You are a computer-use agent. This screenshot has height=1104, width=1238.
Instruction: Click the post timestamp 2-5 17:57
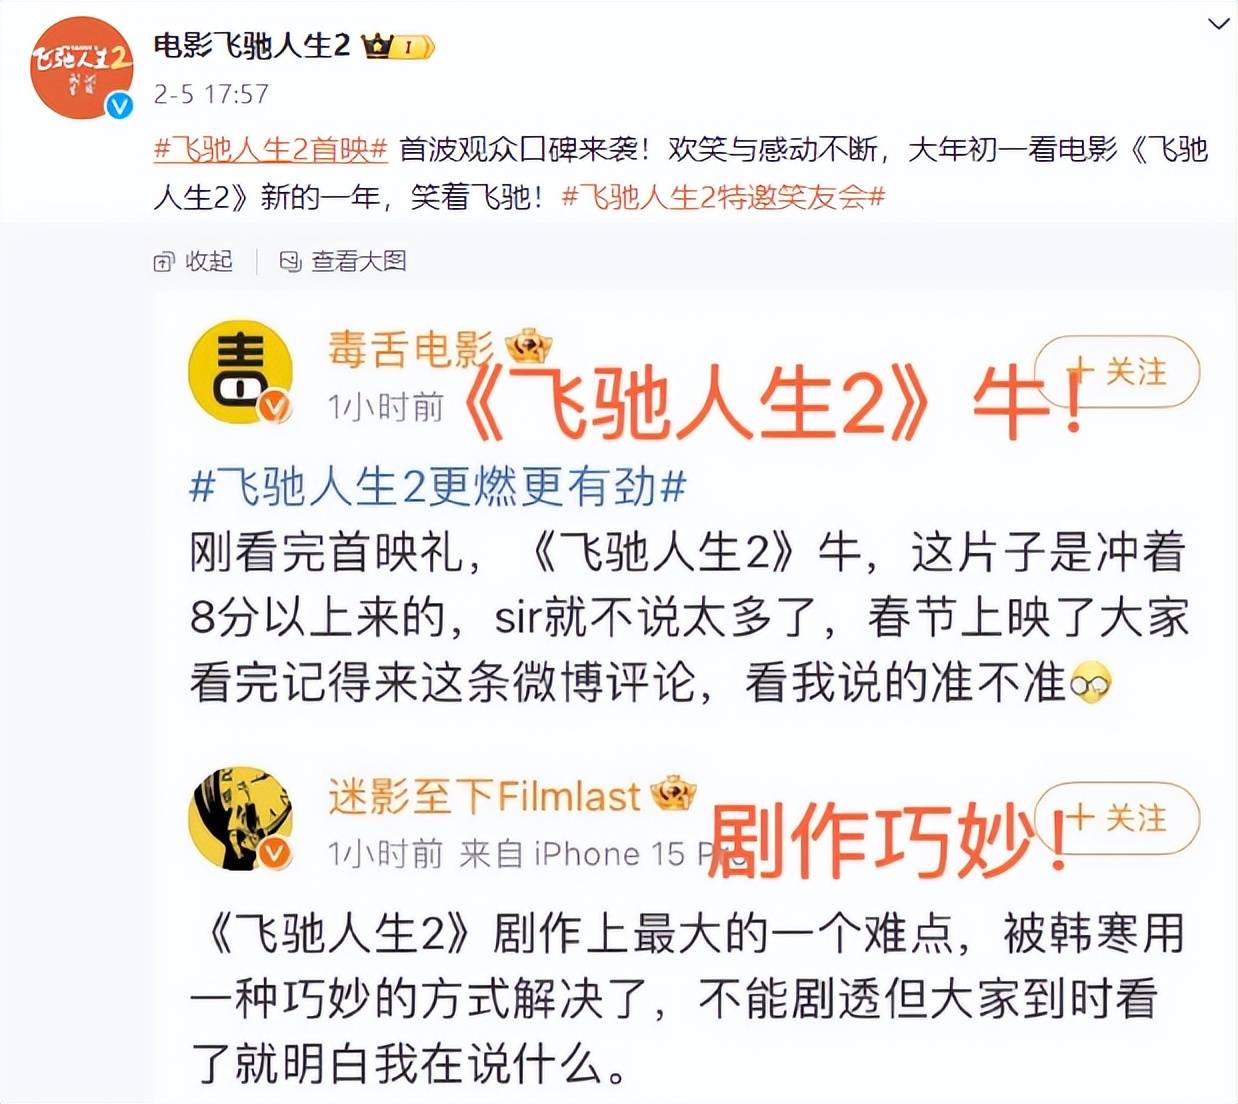pyautogui.click(x=211, y=94)
